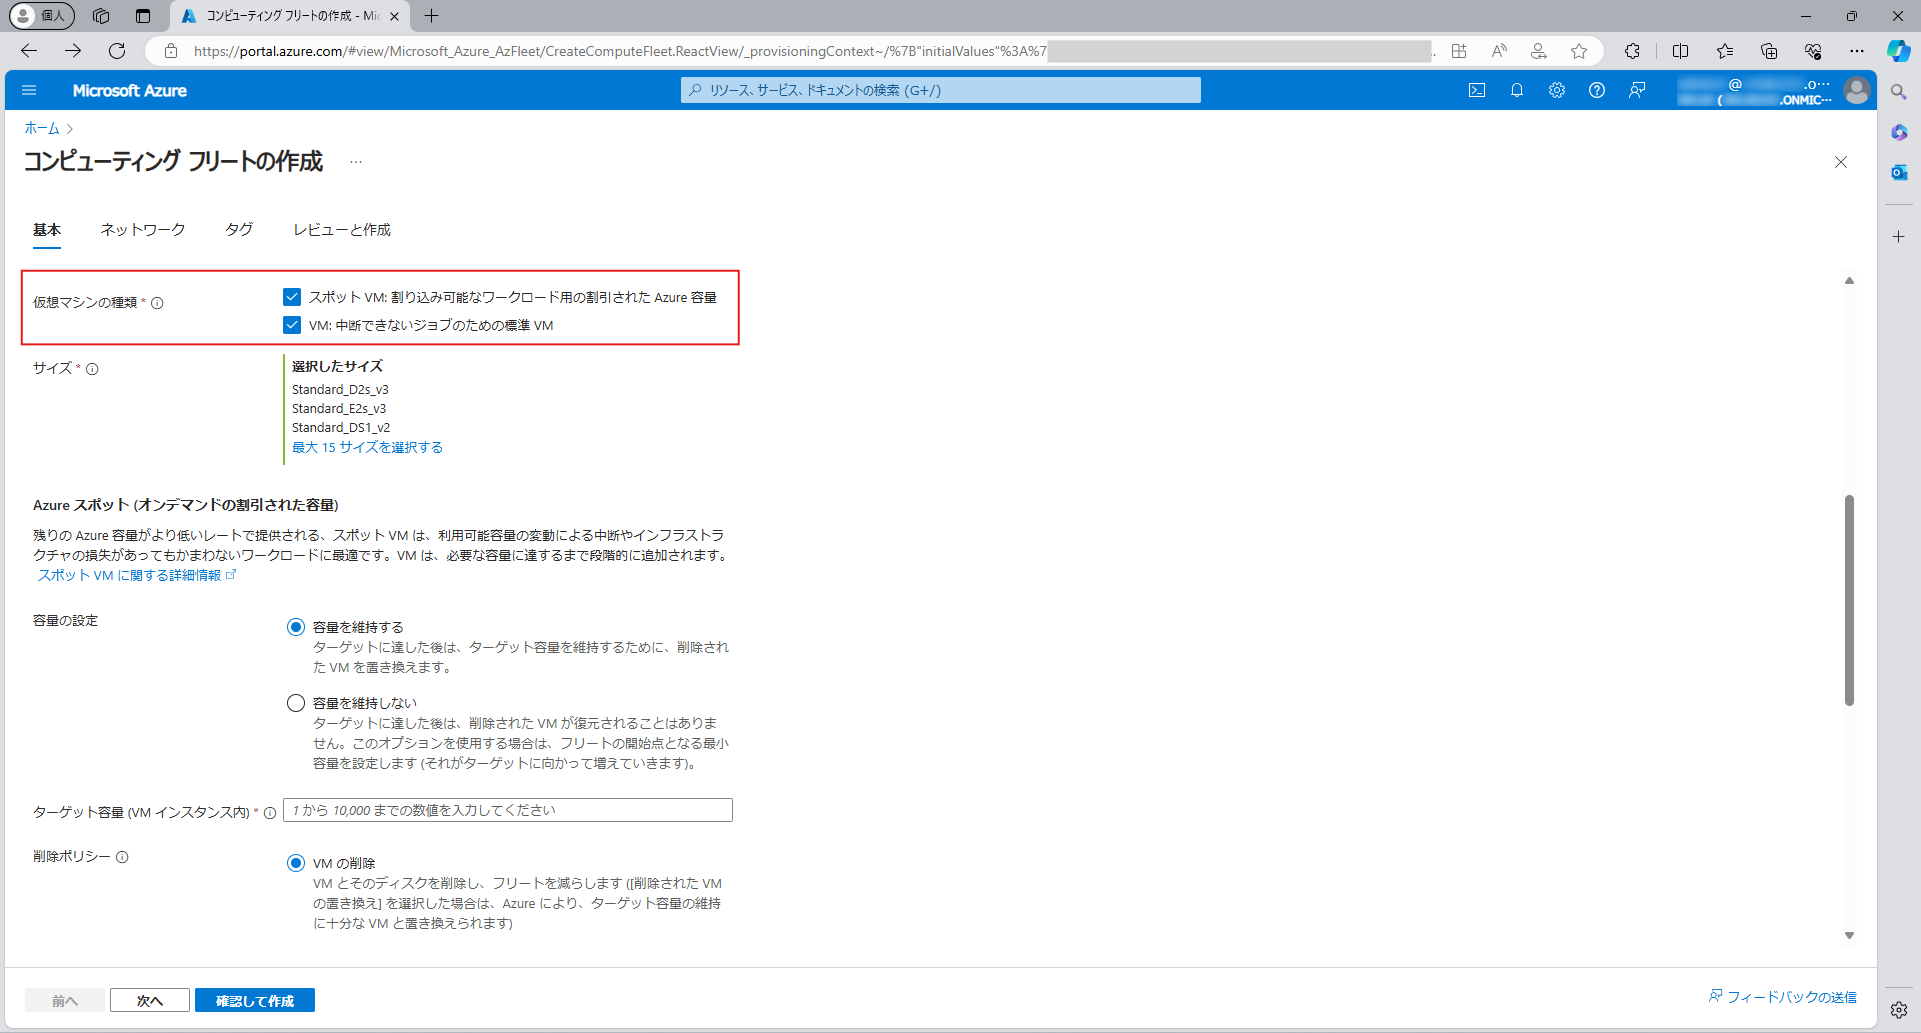1921x1033 pixels.
Task: Open the Azure portal hamburger menu
Action: tap(29, 90)
